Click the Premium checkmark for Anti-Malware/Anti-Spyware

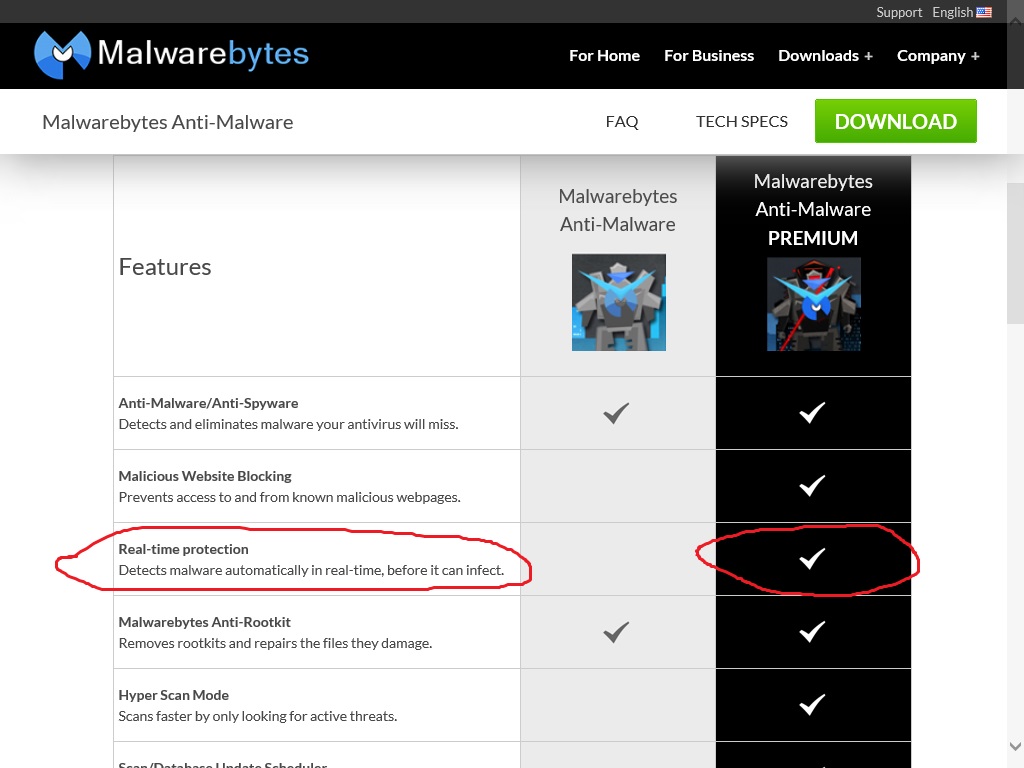point(812,413)
